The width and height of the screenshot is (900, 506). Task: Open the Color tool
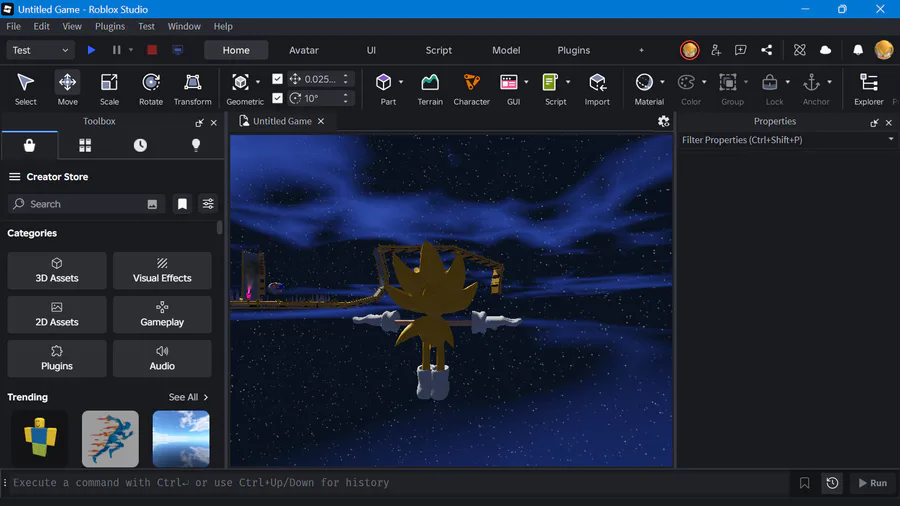coord(686,83)
